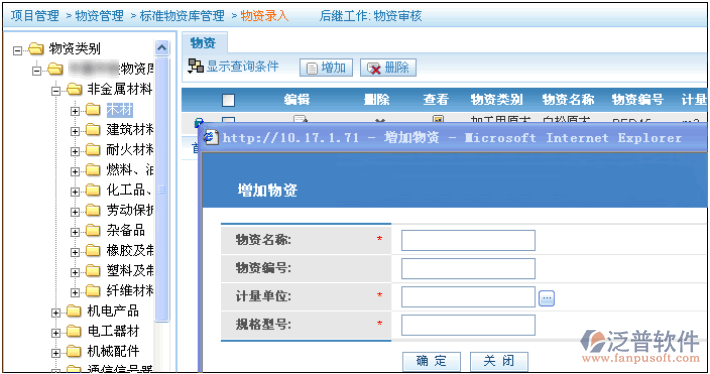Screen dimensions: 710x374
Task: Click the 木材 folder icon
Action: pos(92,109)
